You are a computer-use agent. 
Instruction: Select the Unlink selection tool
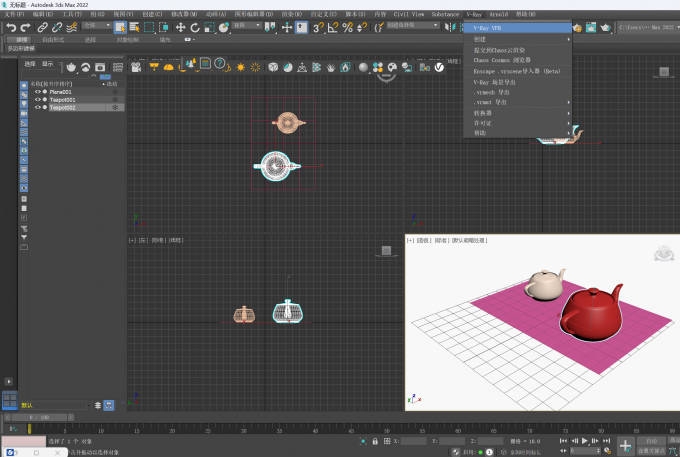pos(57,27)
